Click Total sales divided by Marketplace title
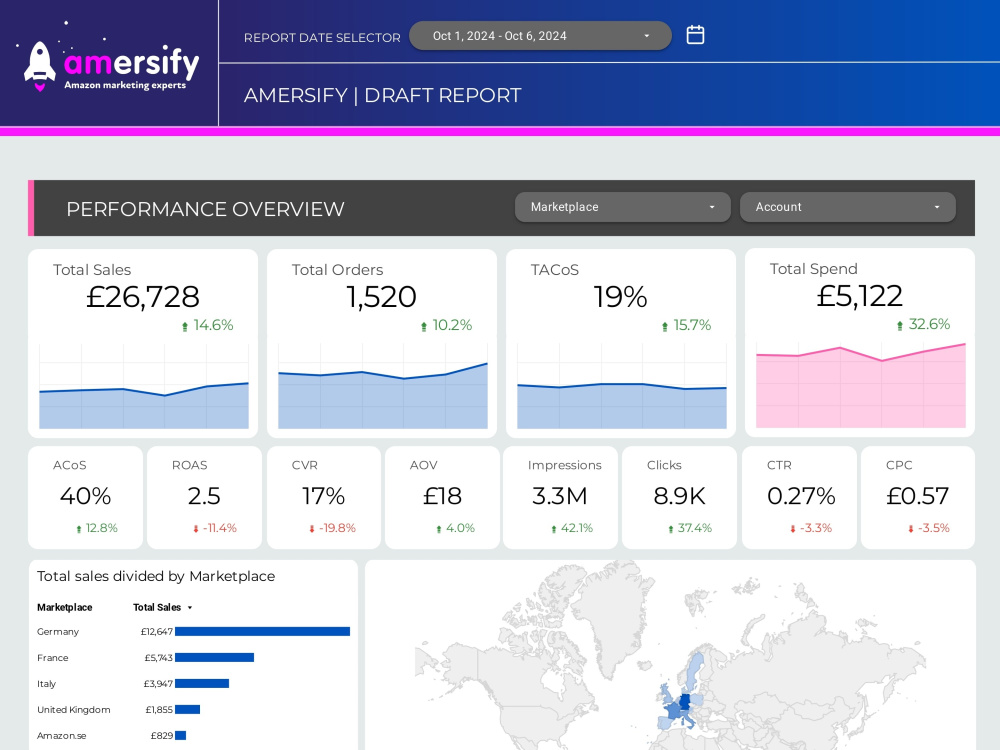The width and height of the screenshot is (1000, 750). tap(156, 577)
